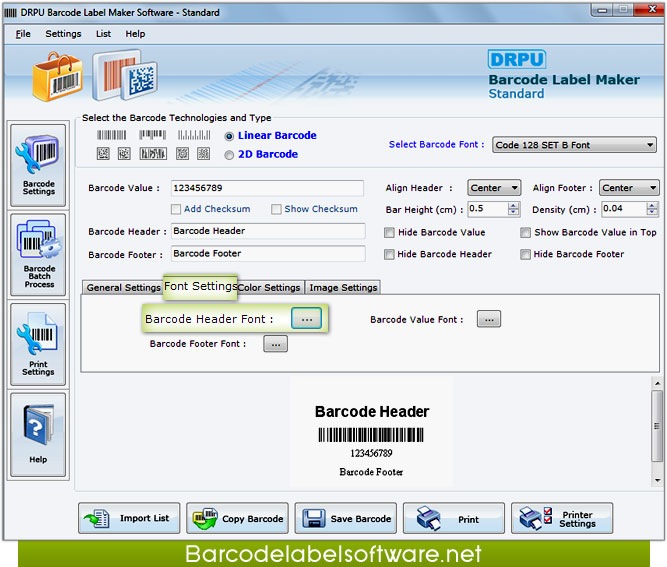Select fifth 2D barcode sample icon
Screen dimensions: 667x567
(x=203, y=154)
